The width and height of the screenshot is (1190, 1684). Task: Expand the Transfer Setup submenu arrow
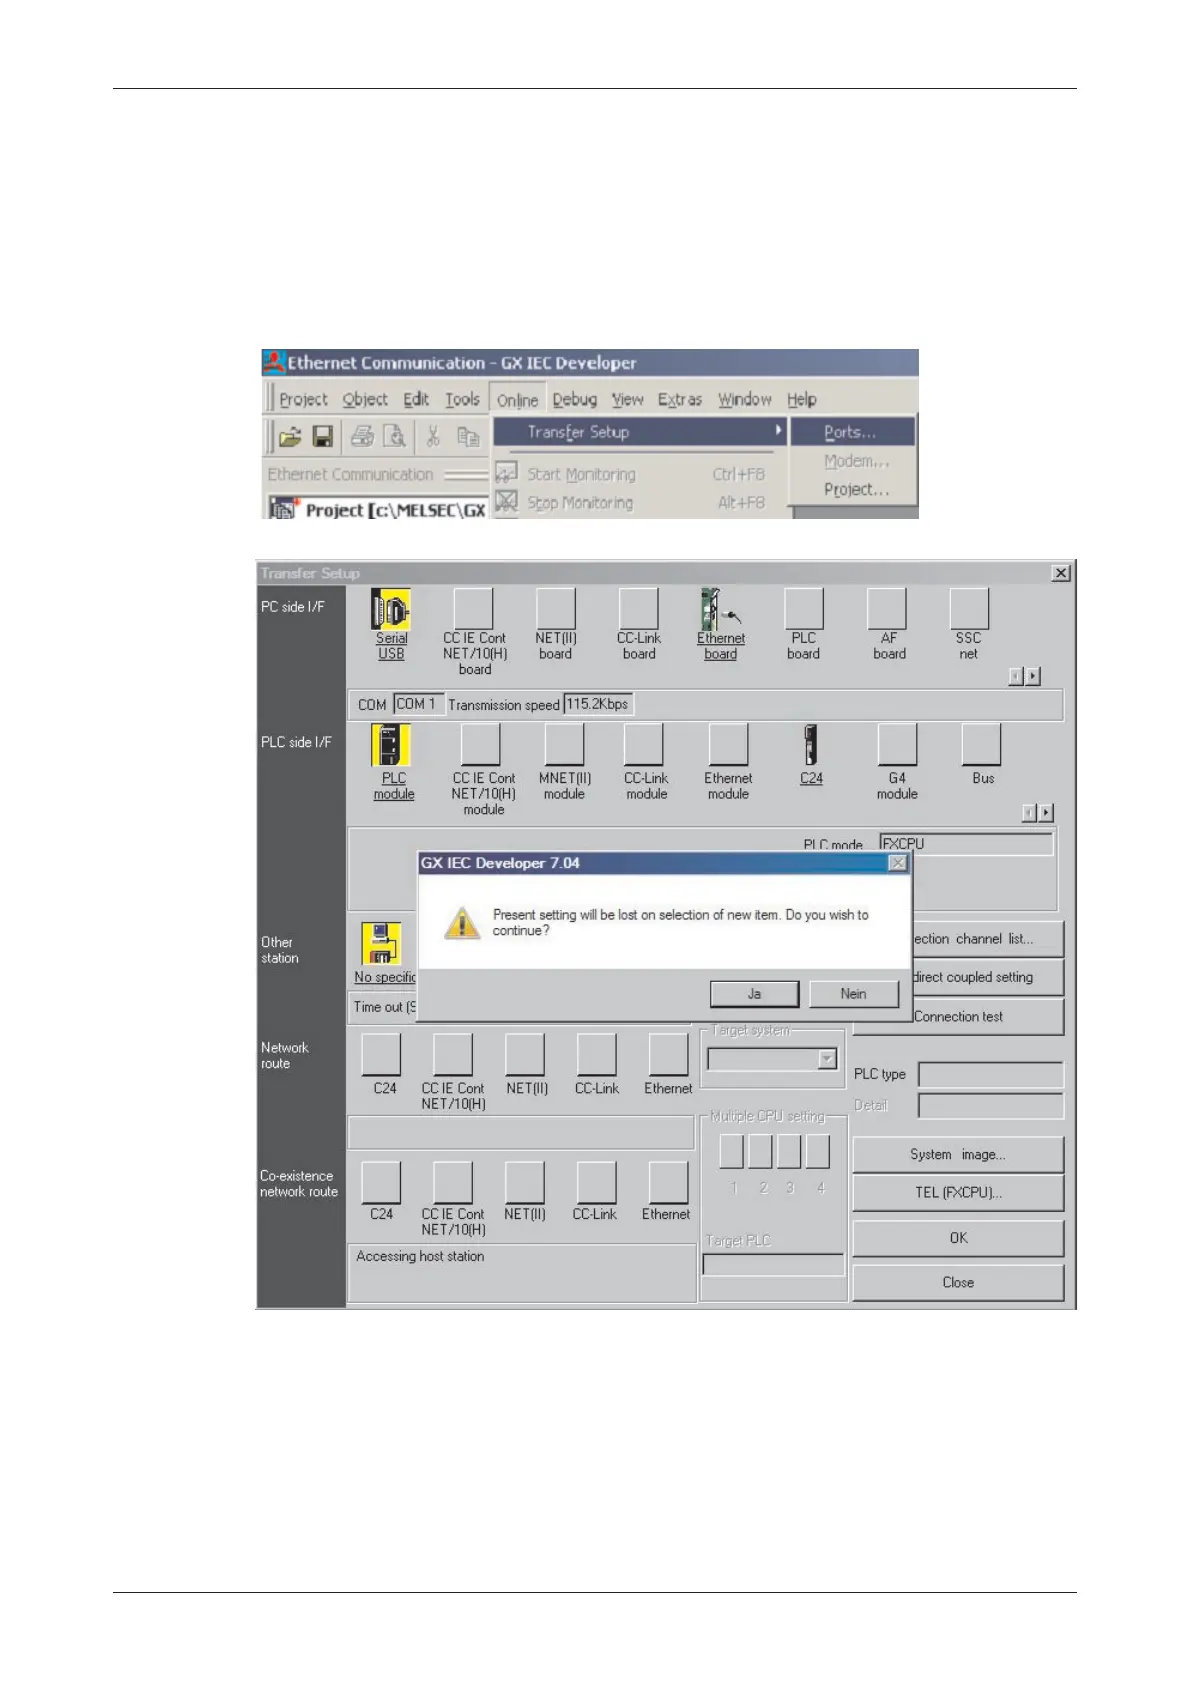(778, 430)
